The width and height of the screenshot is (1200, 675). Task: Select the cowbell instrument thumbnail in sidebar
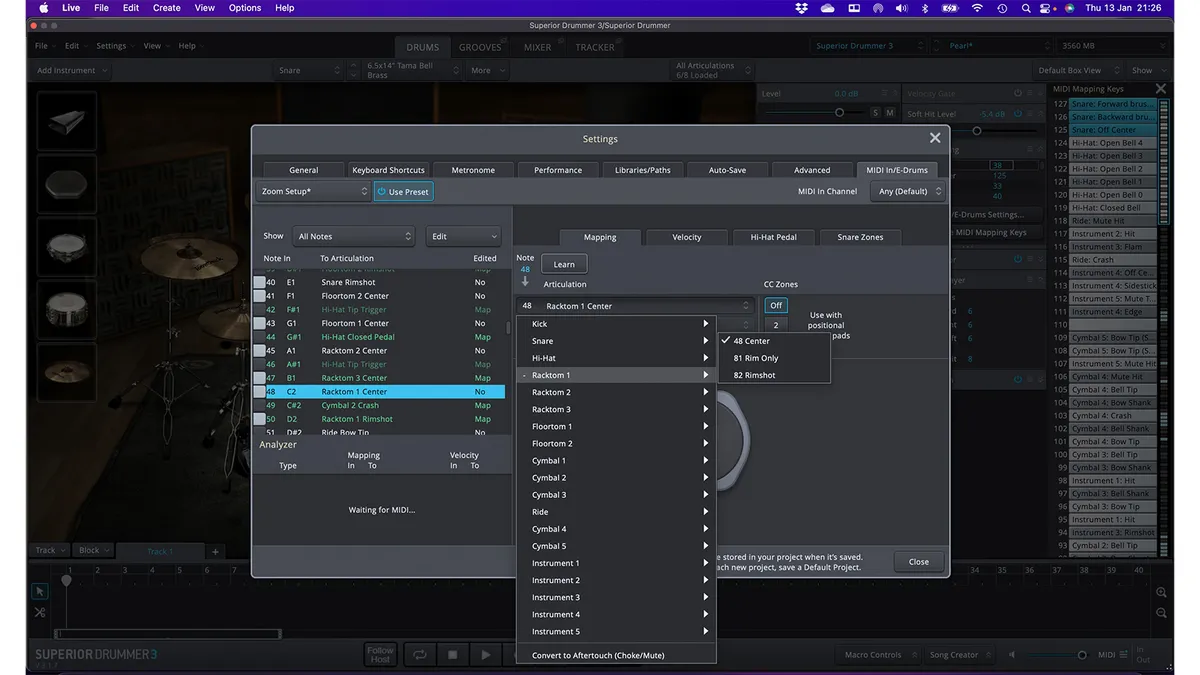point(67,121)
